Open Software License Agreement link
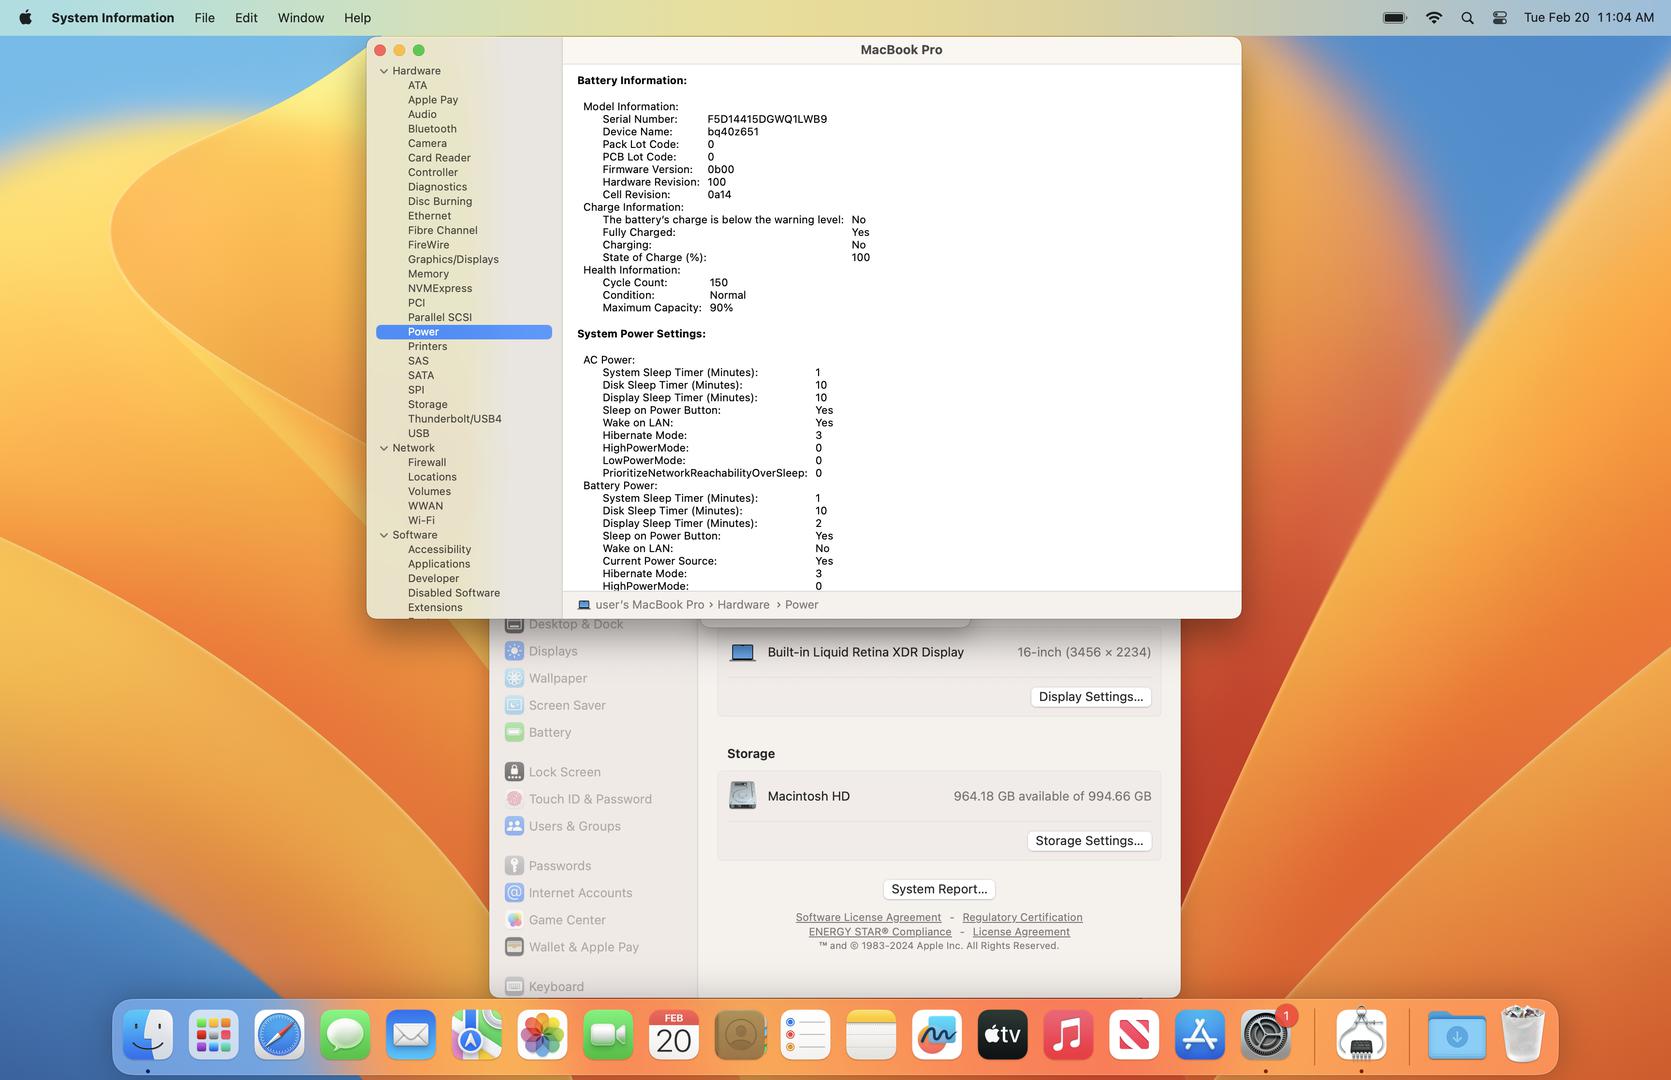This screenshot has width=1671, height=1080. pyautogui.click(x=868, y=917)
